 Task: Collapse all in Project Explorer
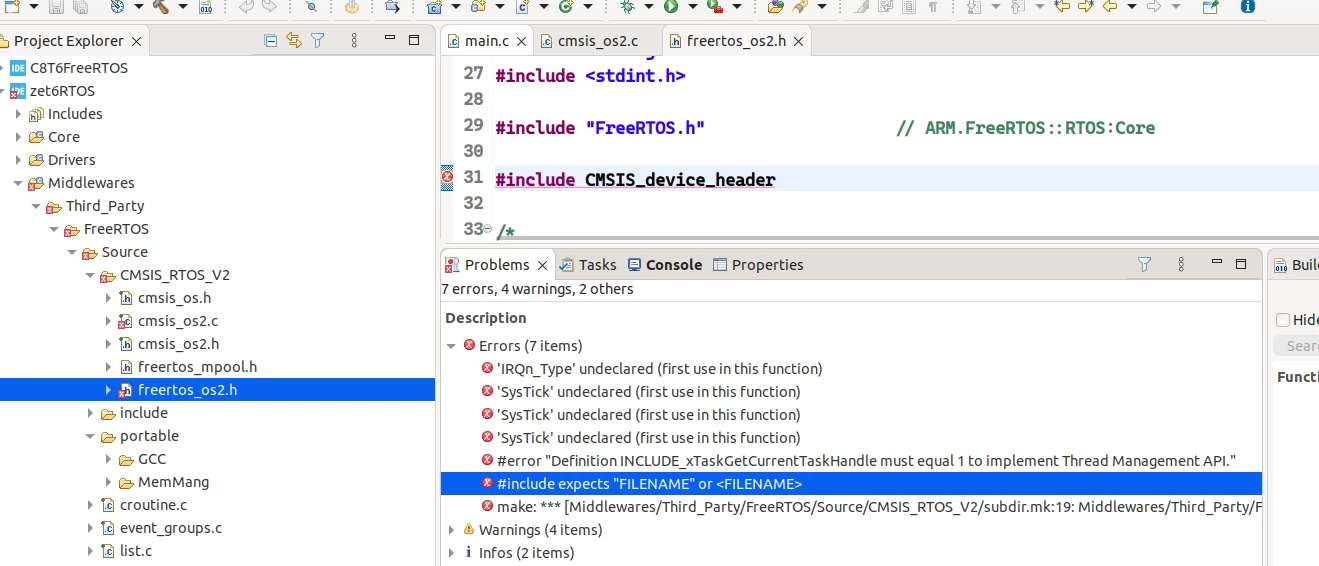click(x=270, y=41)
